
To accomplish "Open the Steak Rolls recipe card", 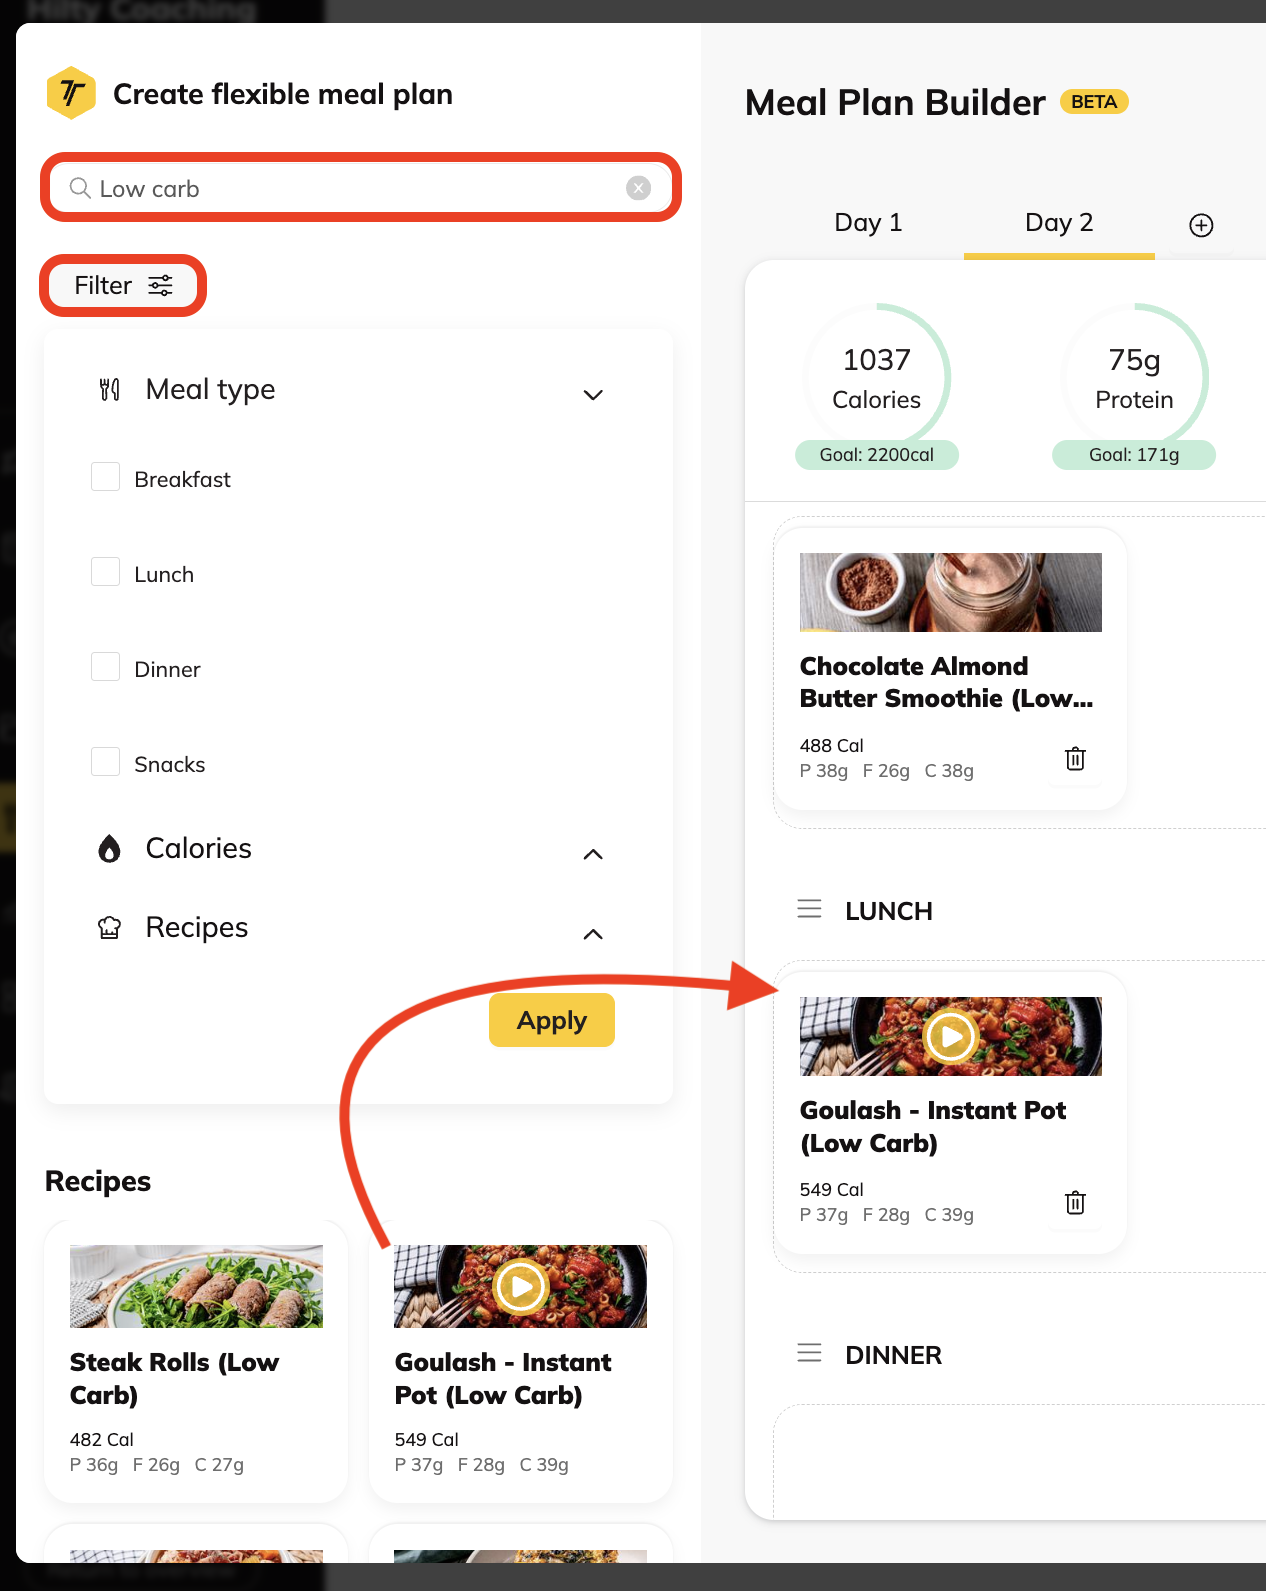I will 196,1360.
